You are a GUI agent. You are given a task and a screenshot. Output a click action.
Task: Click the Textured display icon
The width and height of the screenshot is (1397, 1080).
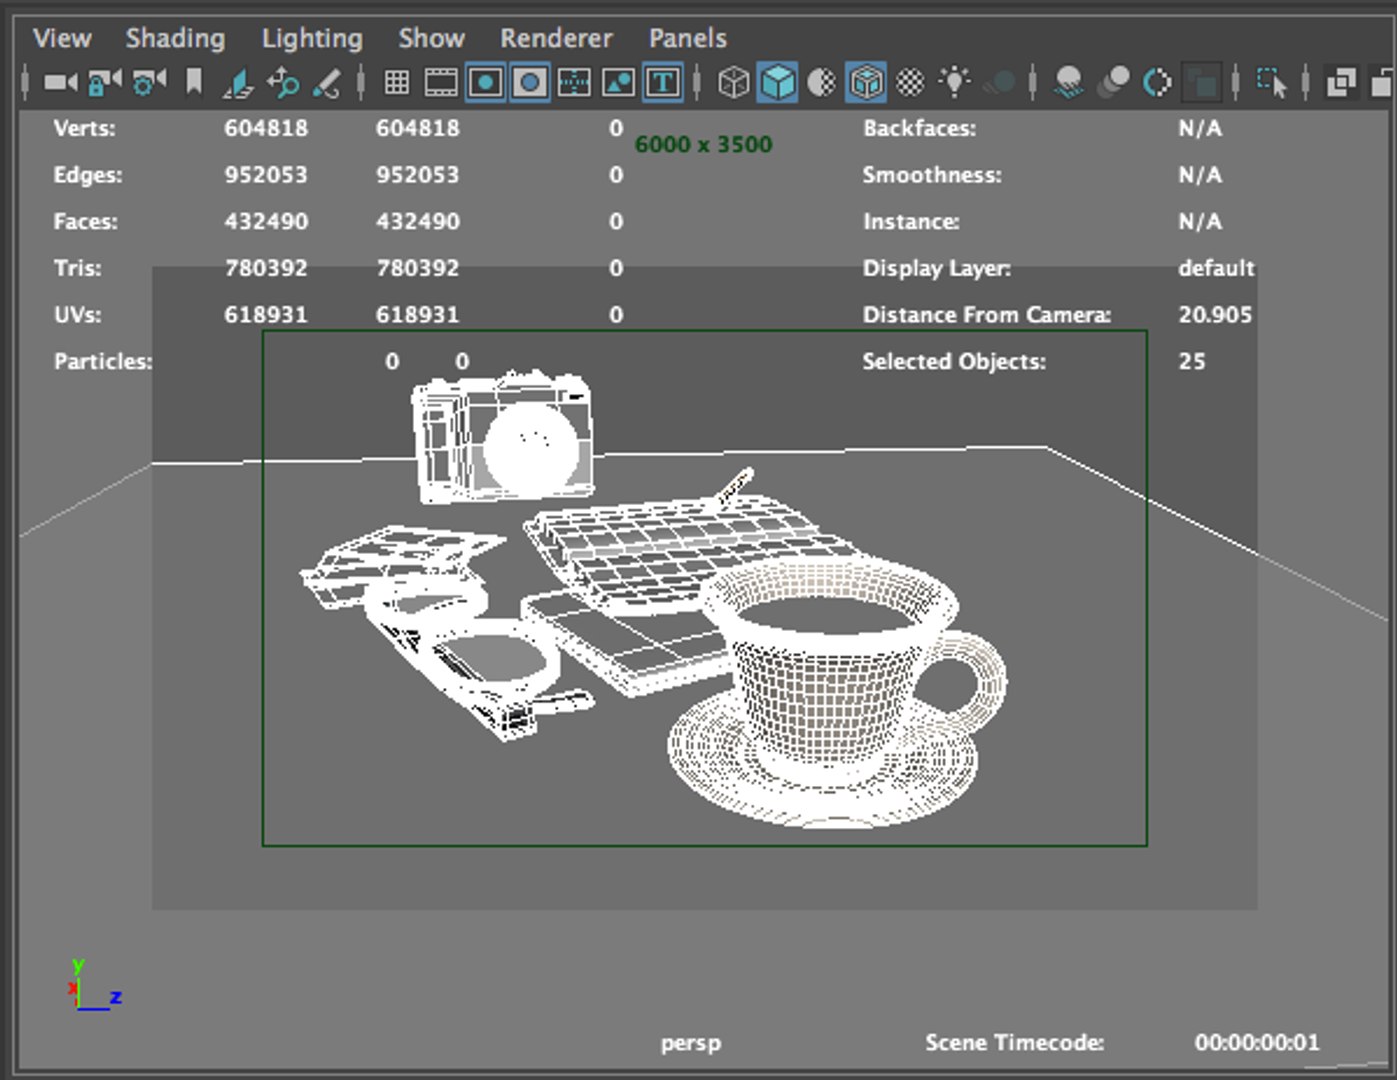(x=910, y=82)
